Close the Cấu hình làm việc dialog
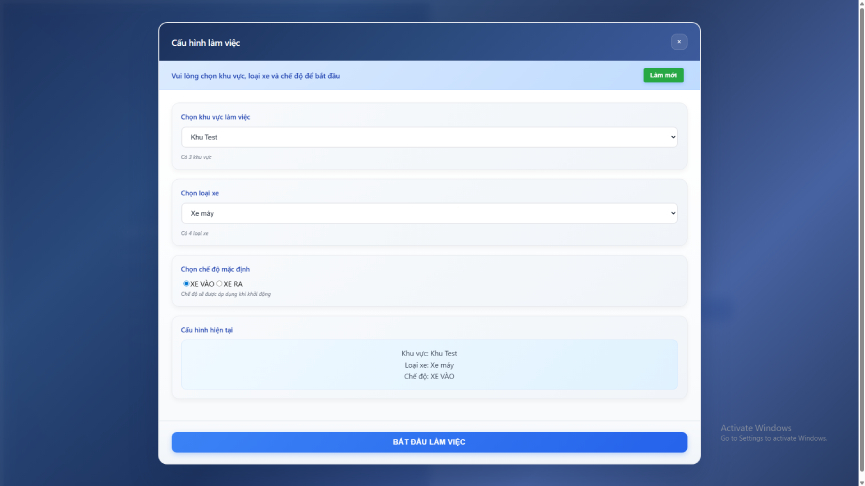 point(679,42)
